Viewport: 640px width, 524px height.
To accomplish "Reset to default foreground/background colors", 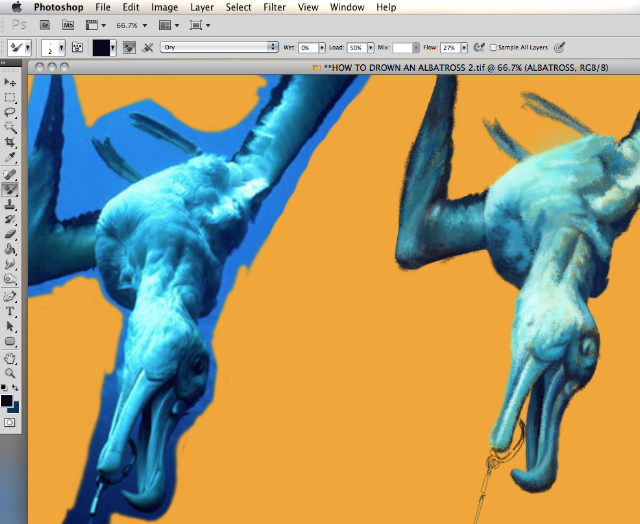I will [x=4, y=387].
